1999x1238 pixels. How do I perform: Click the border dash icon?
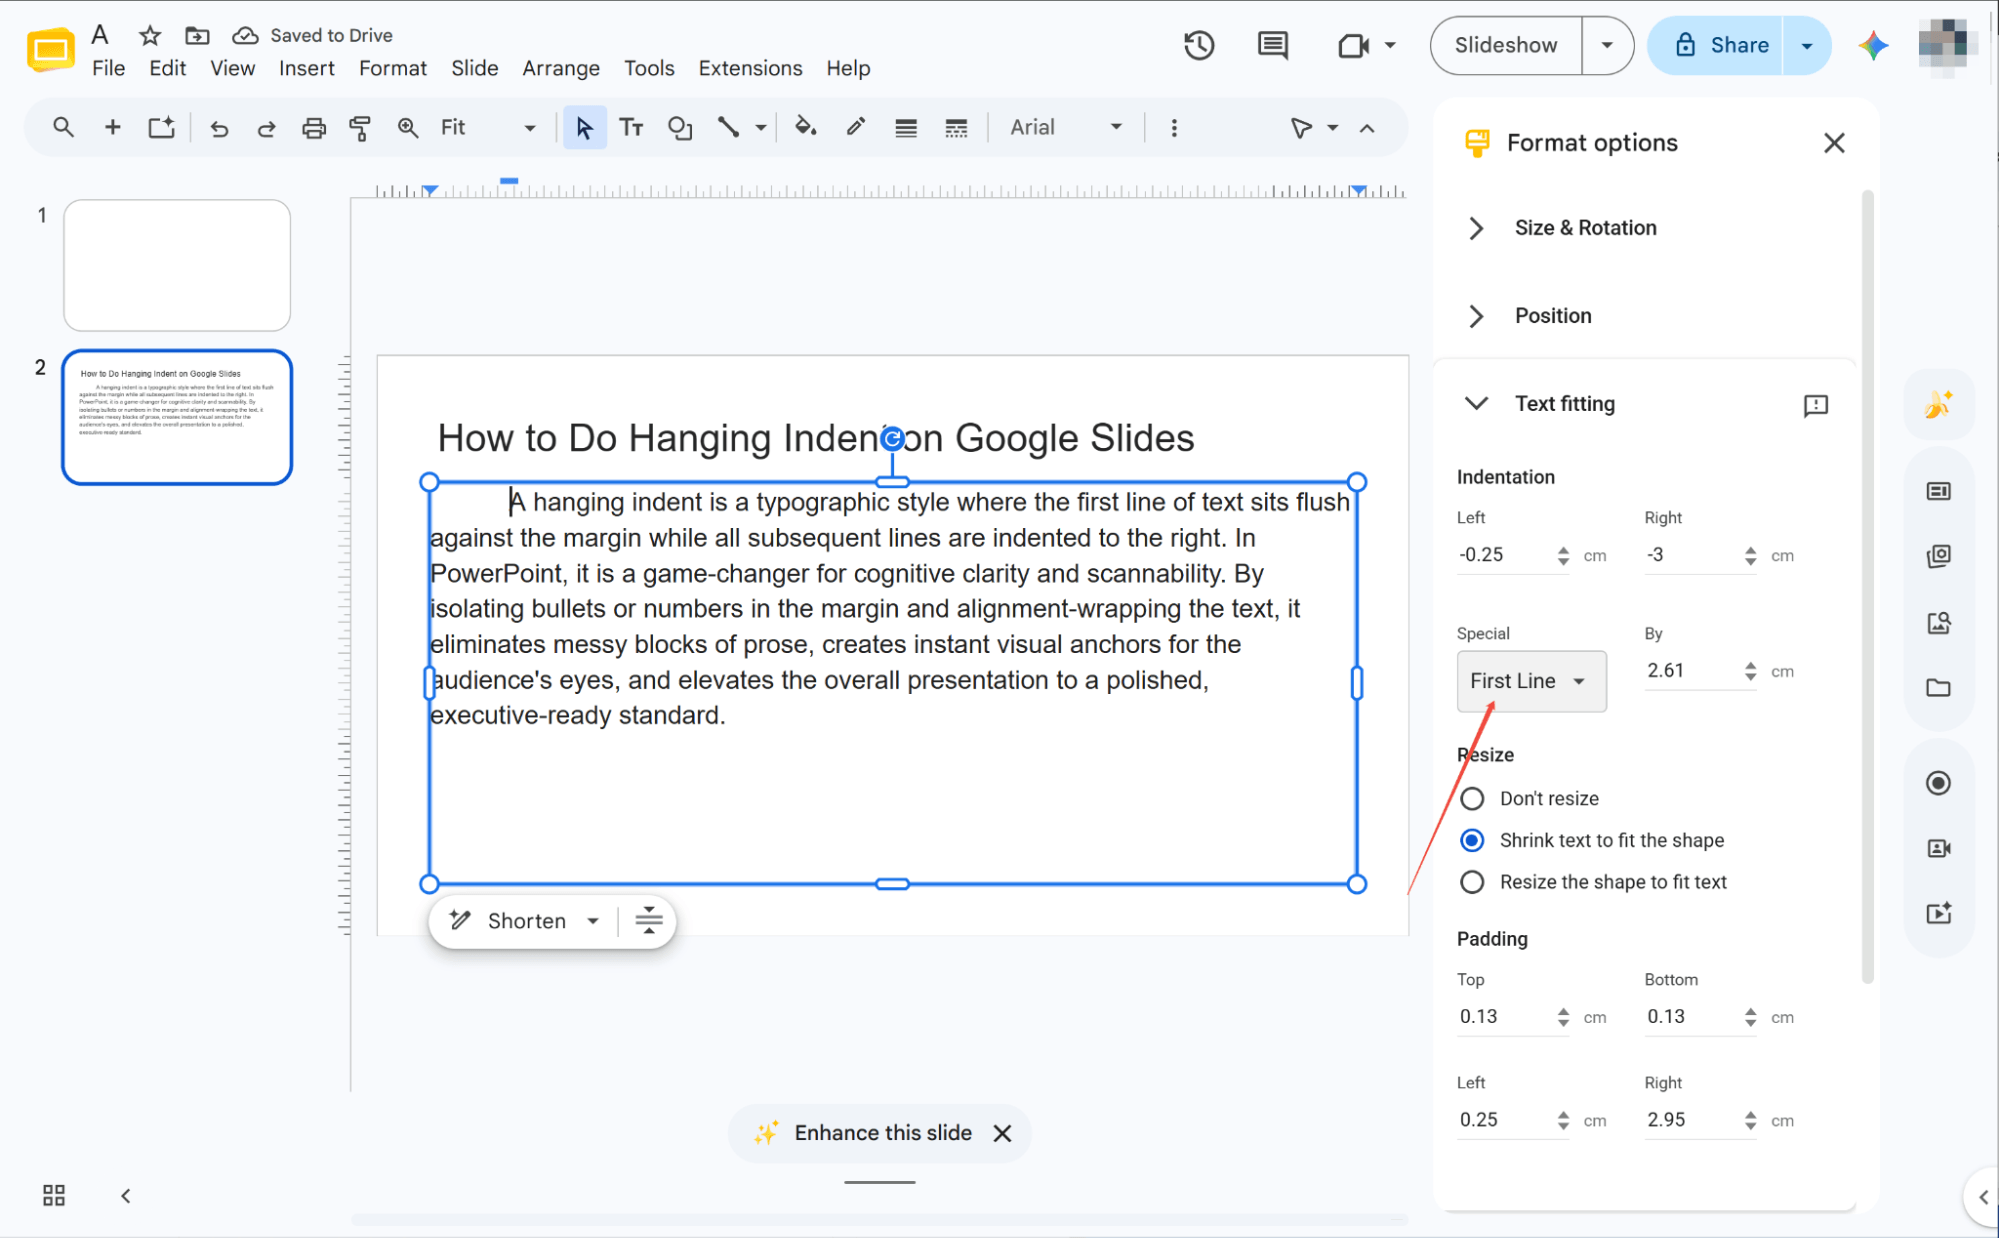(x=956, y=128)
